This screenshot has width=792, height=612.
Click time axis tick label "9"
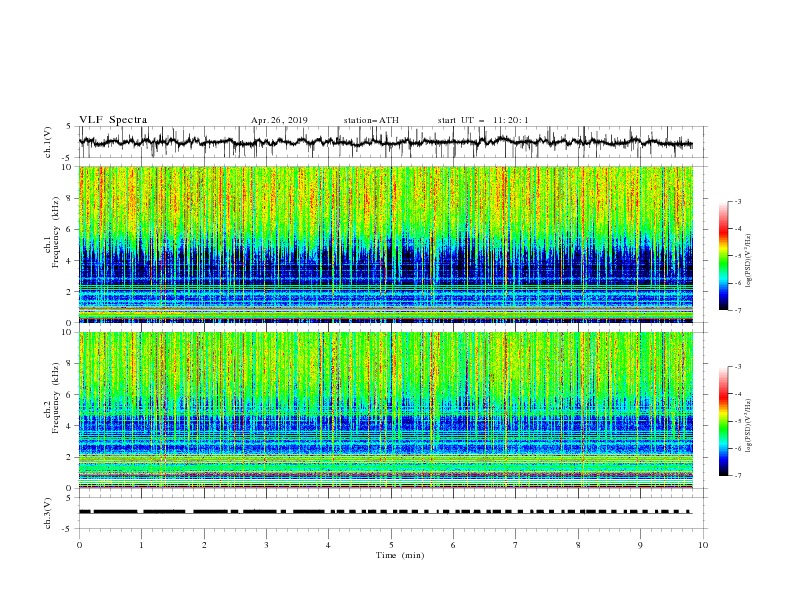pos(640,545)
